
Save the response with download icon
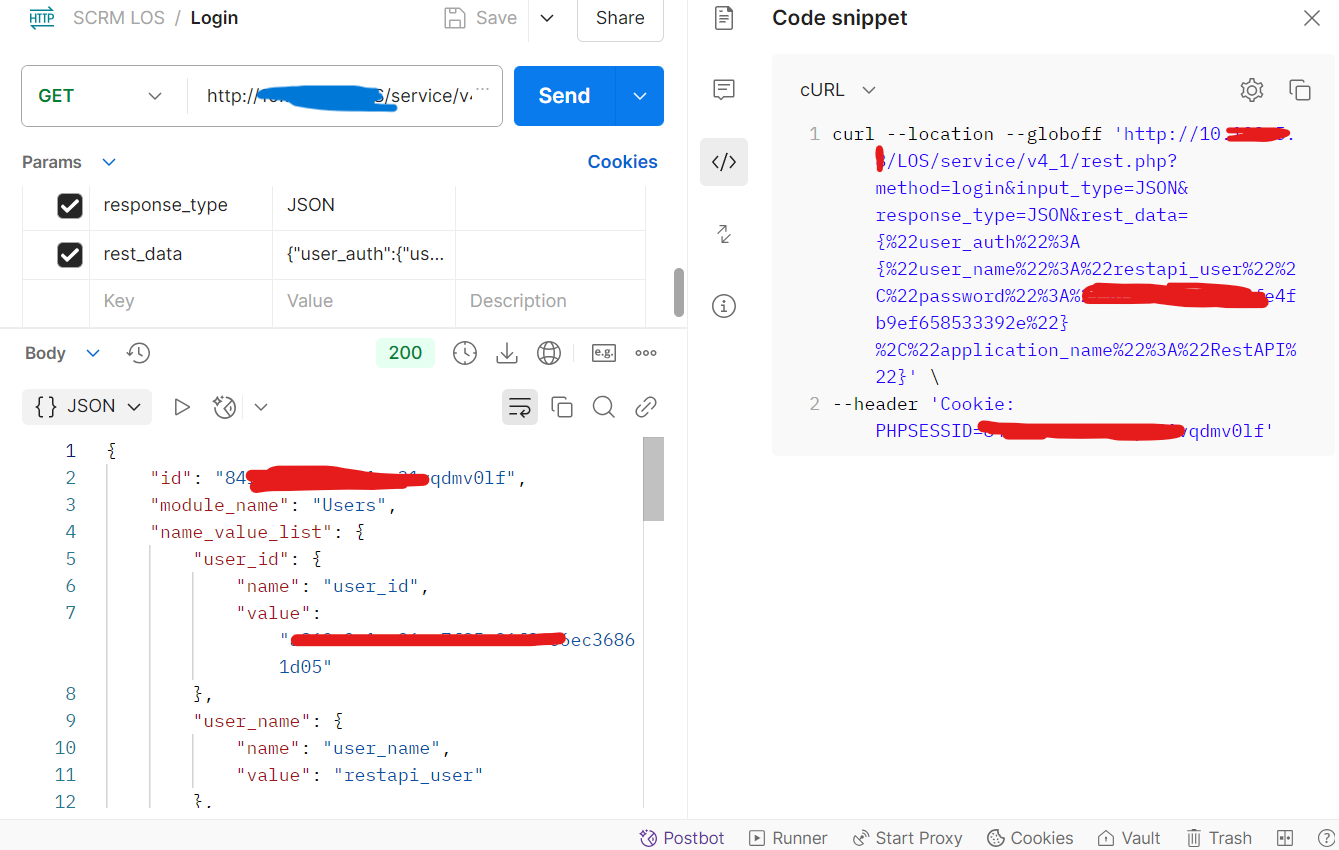click(x=507, y=352)
